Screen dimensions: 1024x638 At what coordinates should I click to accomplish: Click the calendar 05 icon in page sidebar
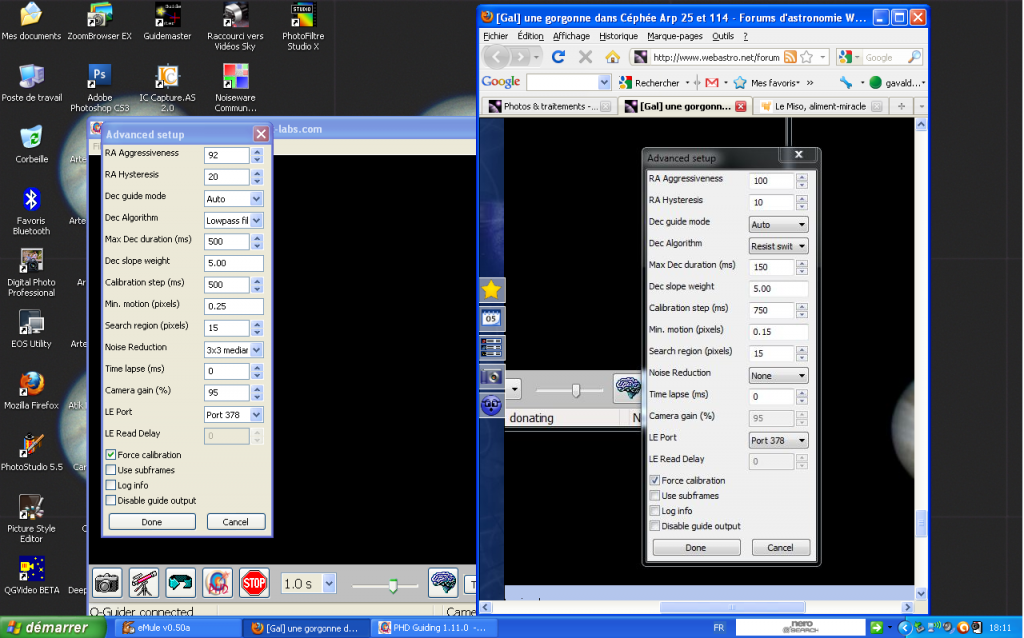tap(491, 319)
